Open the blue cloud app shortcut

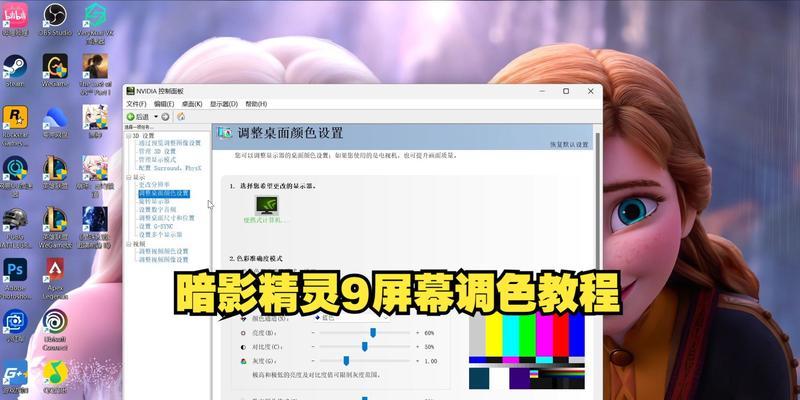pos(55,121)
